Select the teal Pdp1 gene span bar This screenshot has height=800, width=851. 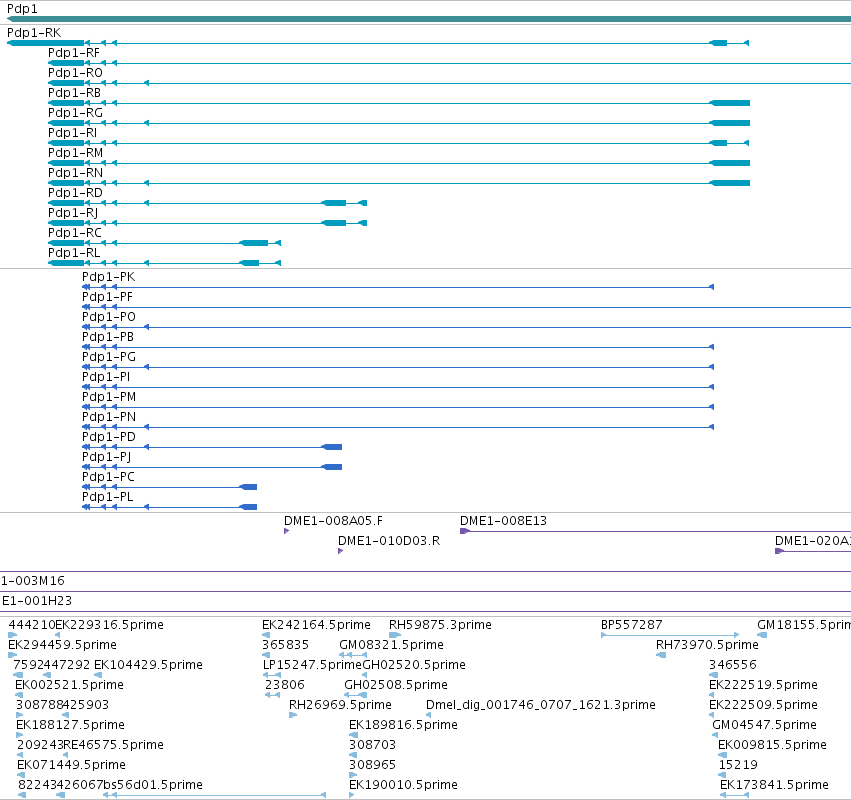coord(429,19)
